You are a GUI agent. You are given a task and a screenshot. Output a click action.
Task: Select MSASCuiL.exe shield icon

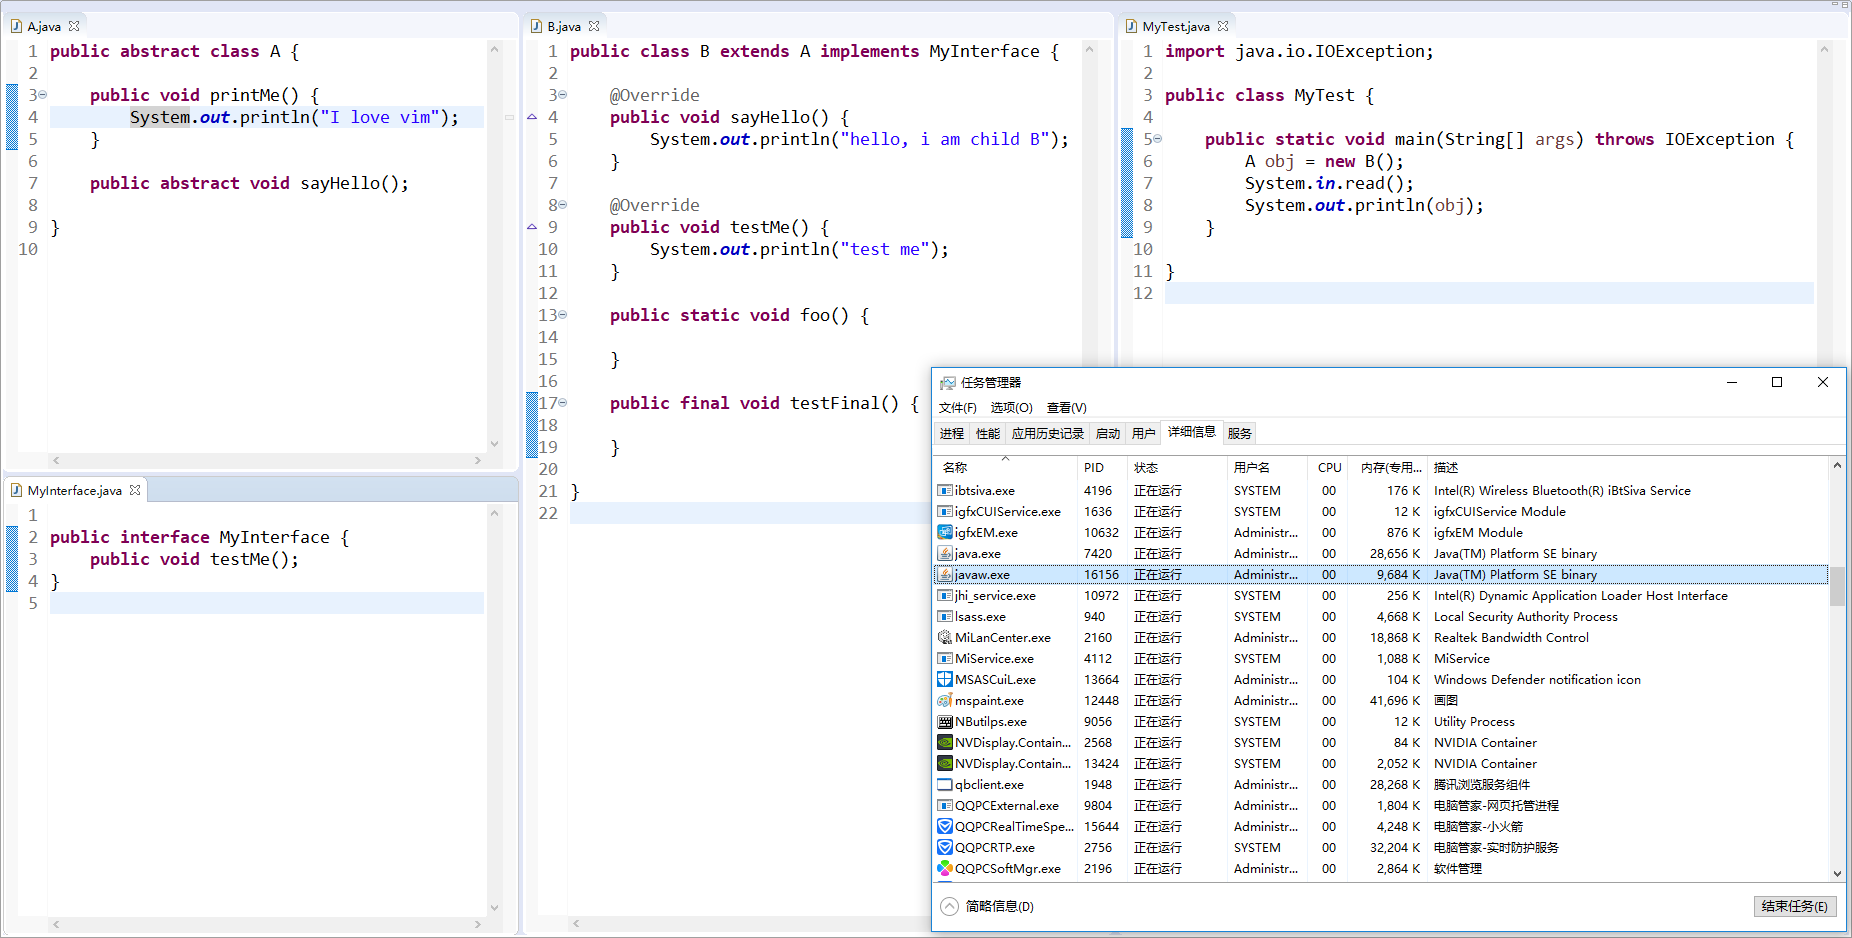pos(945,679)
